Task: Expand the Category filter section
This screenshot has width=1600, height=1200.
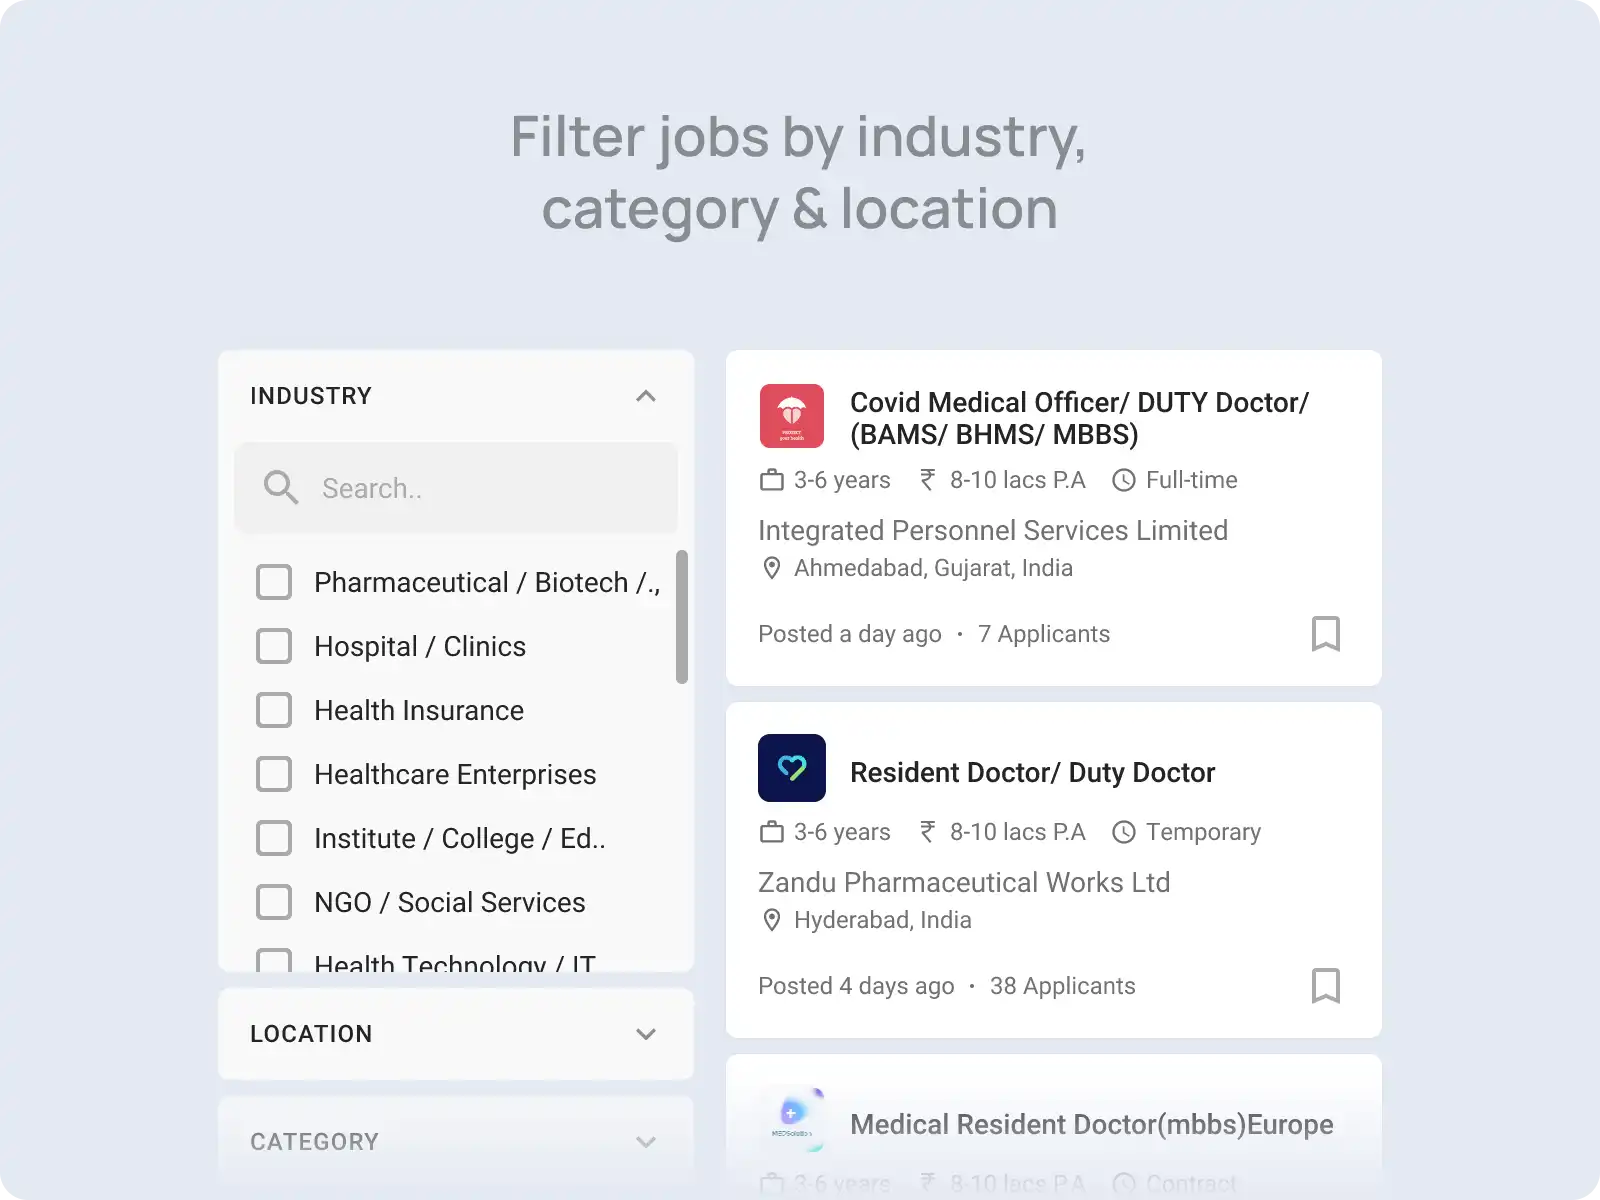Action: 646,1142
